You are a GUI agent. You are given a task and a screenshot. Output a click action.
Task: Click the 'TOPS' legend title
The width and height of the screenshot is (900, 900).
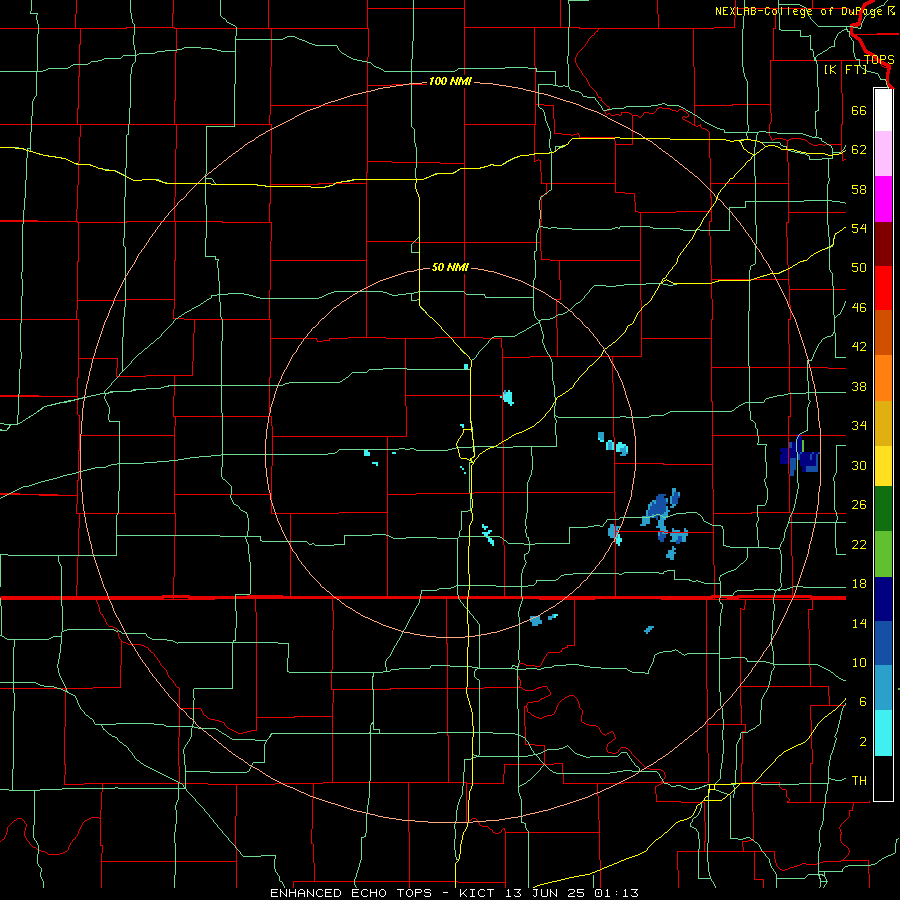click(879, 60)
